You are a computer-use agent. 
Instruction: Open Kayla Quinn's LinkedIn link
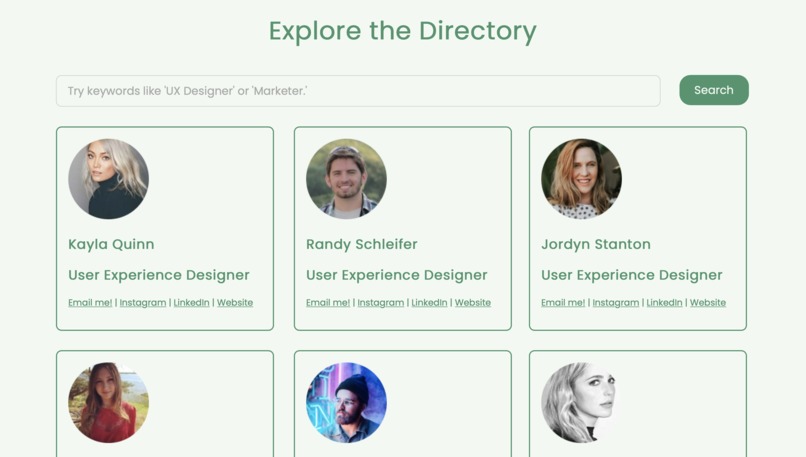(x=191, y=303)
